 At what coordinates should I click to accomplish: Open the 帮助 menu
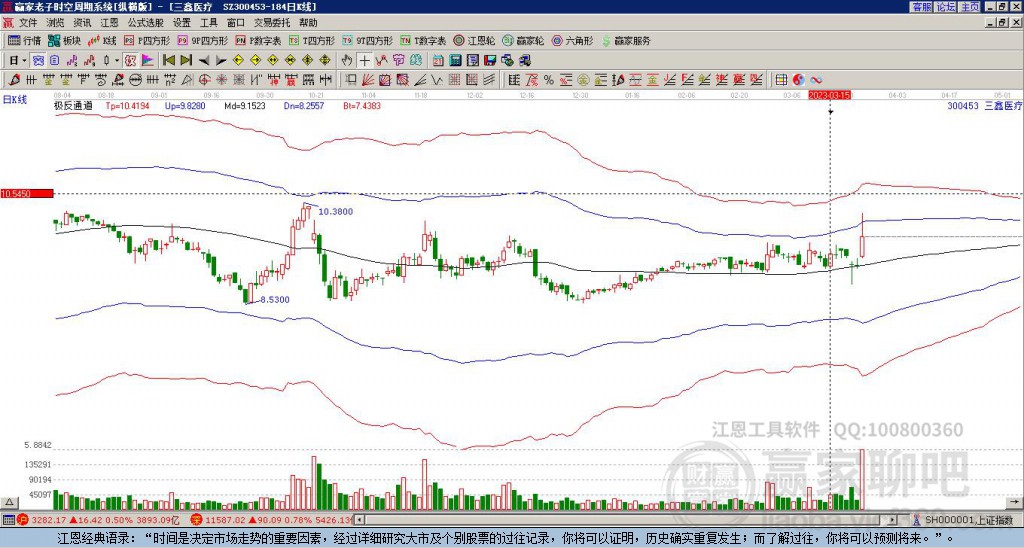(x=308, y=23)
